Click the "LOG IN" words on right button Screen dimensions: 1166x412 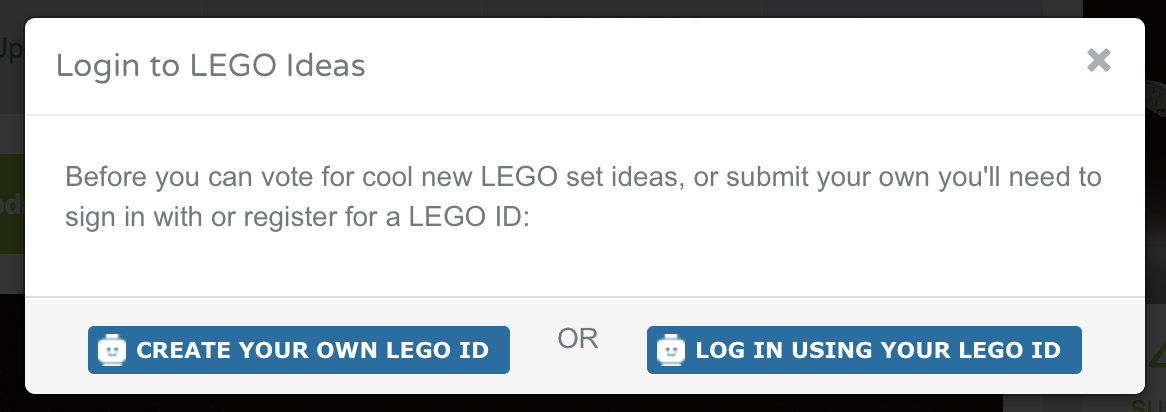pyautogui.click(x=739, y=350)
